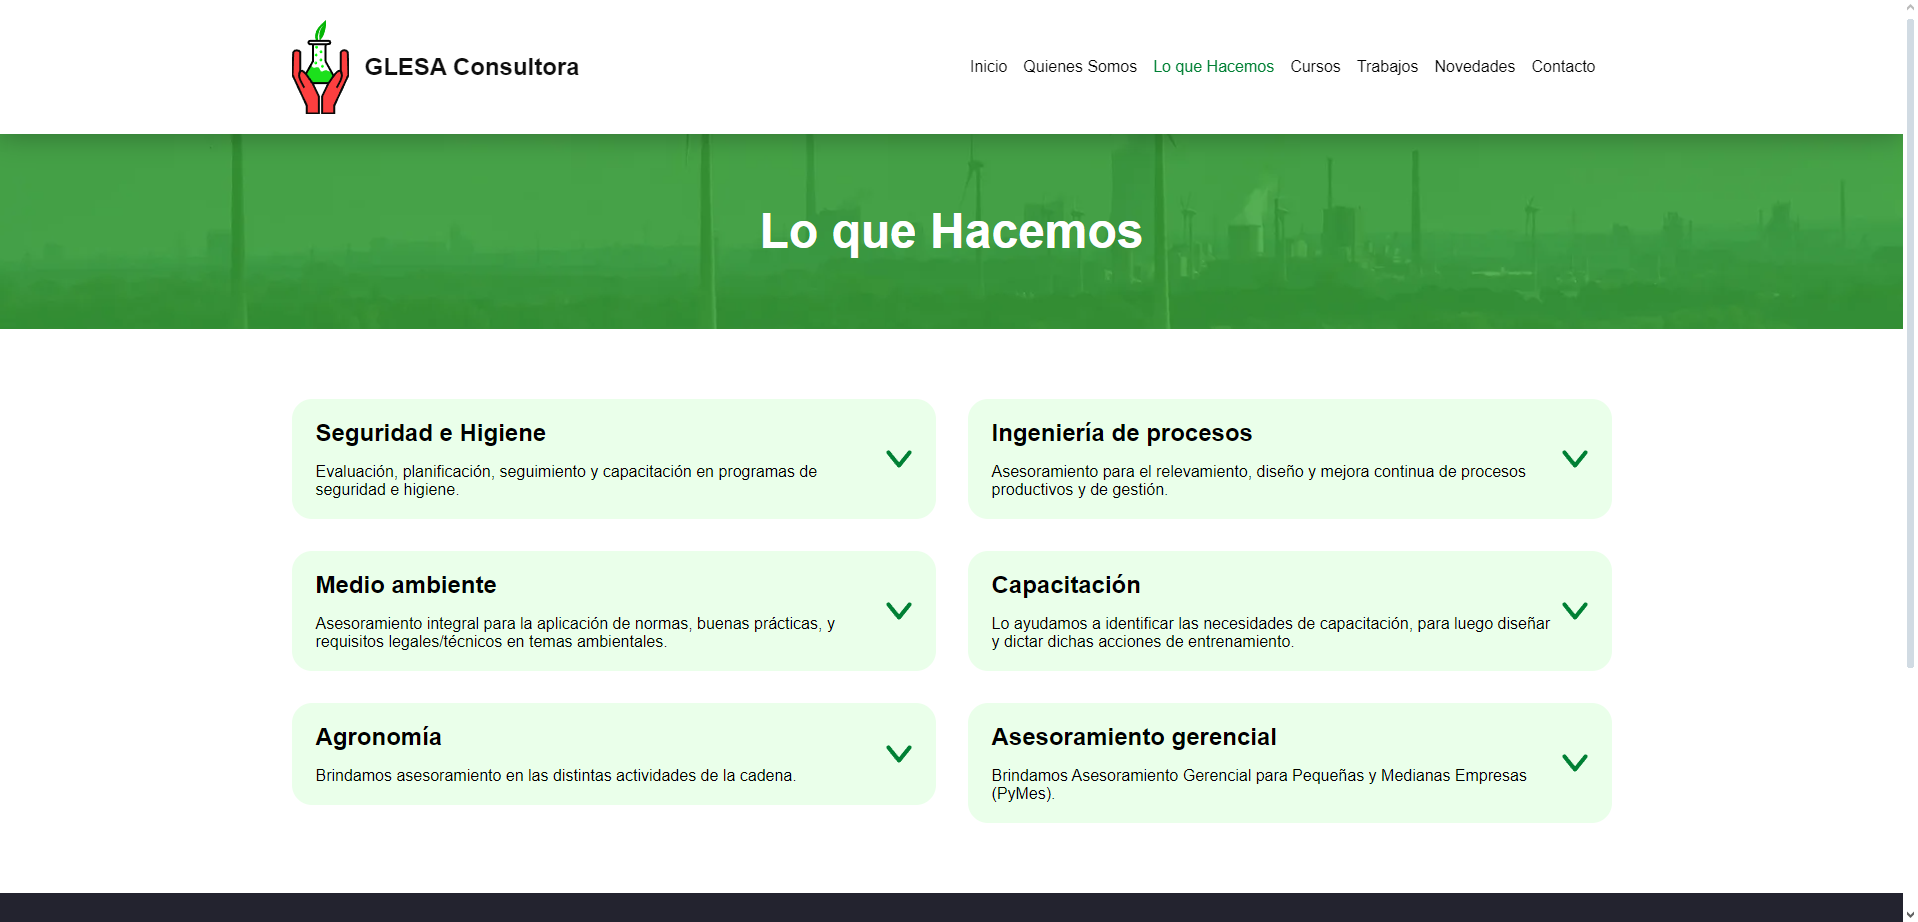Open the Novedades section

coord(1474,67)
